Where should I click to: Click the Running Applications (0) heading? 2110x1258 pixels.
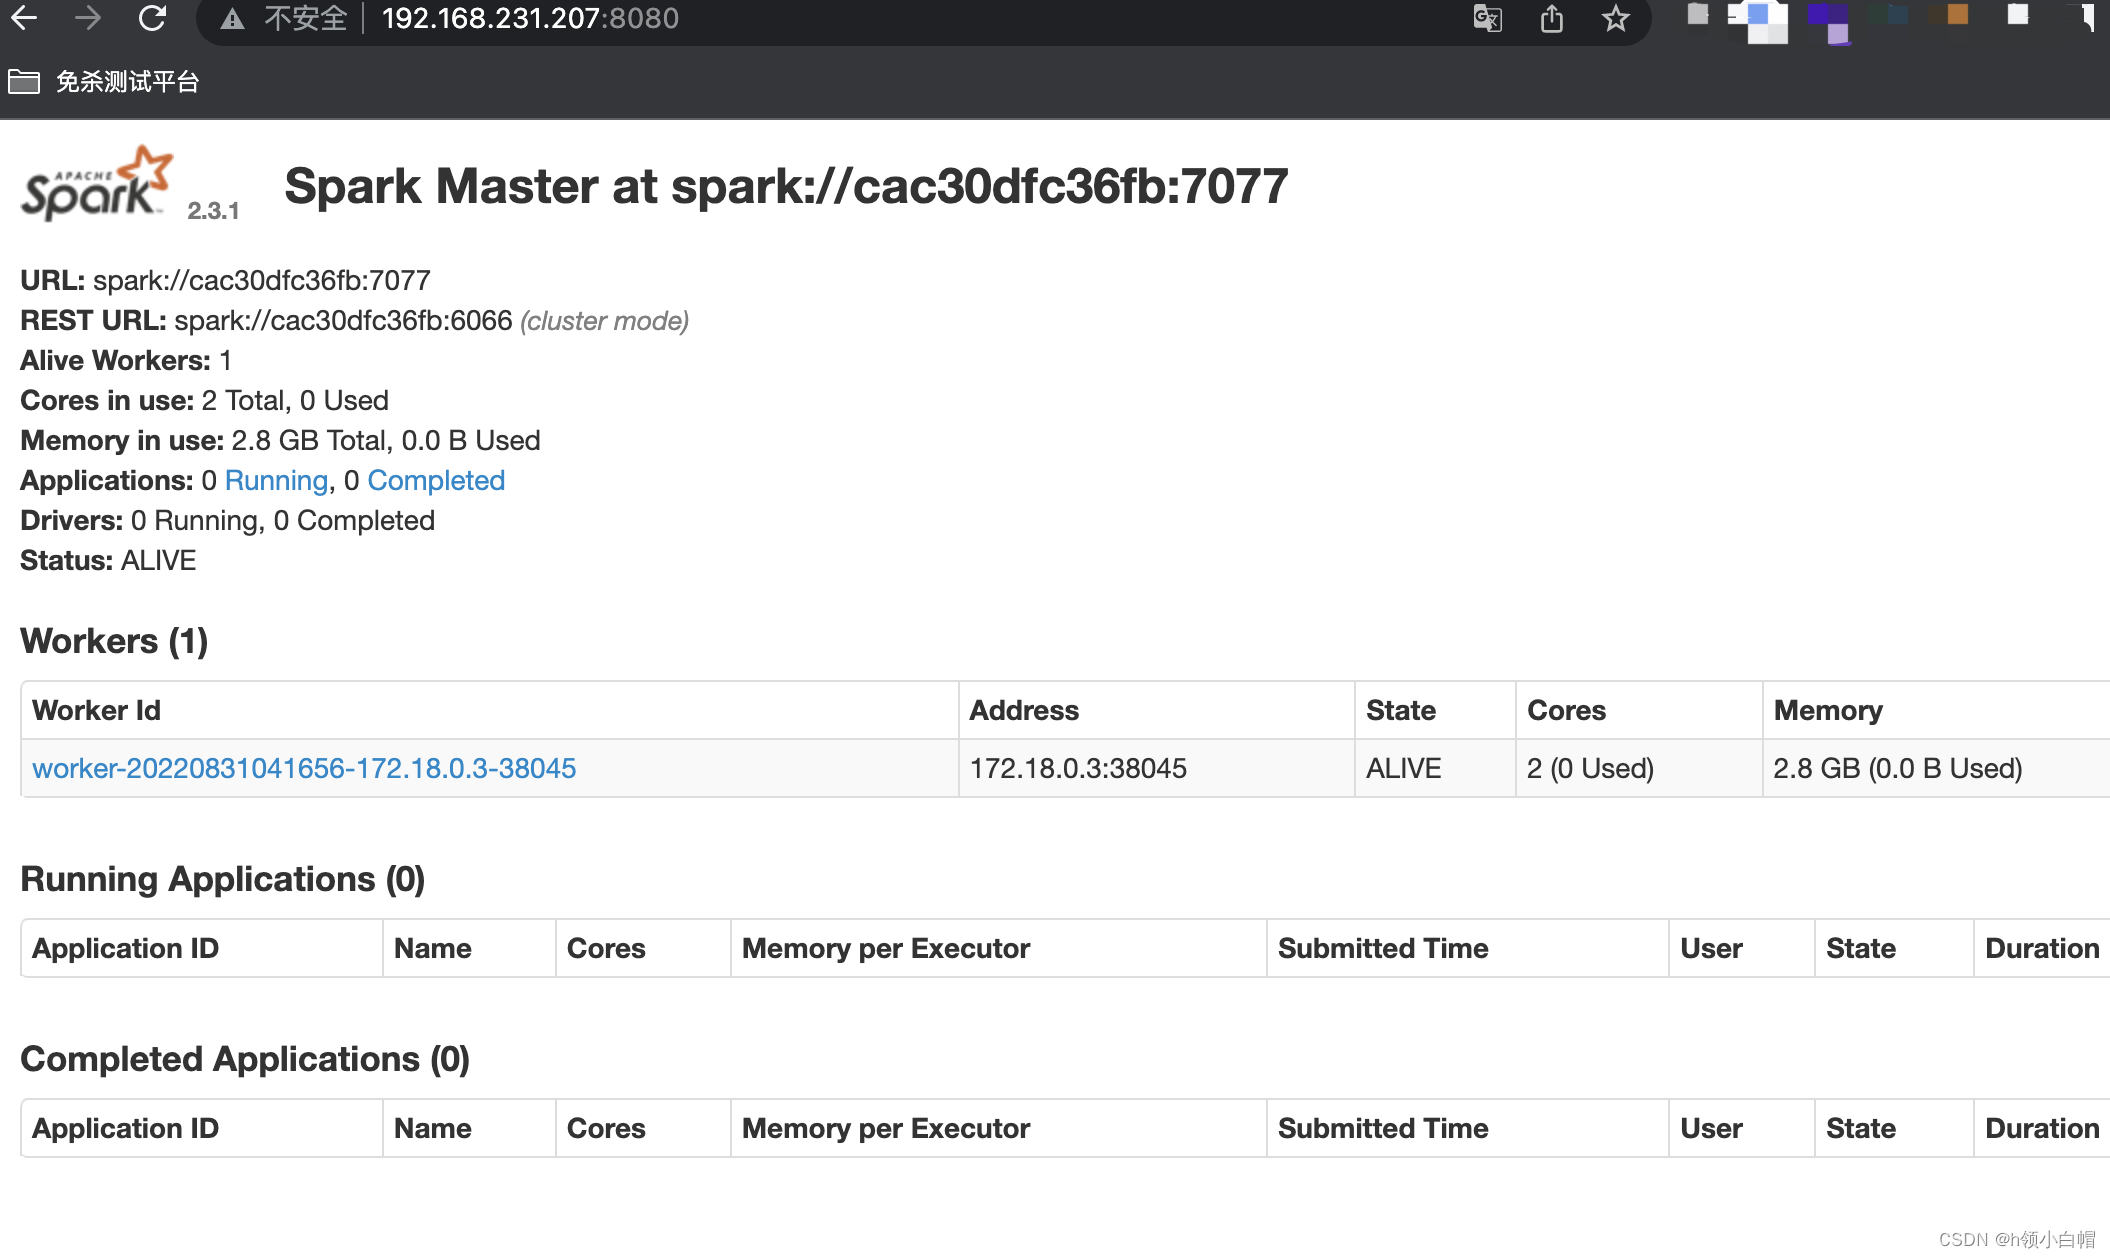tap(222, 879)
